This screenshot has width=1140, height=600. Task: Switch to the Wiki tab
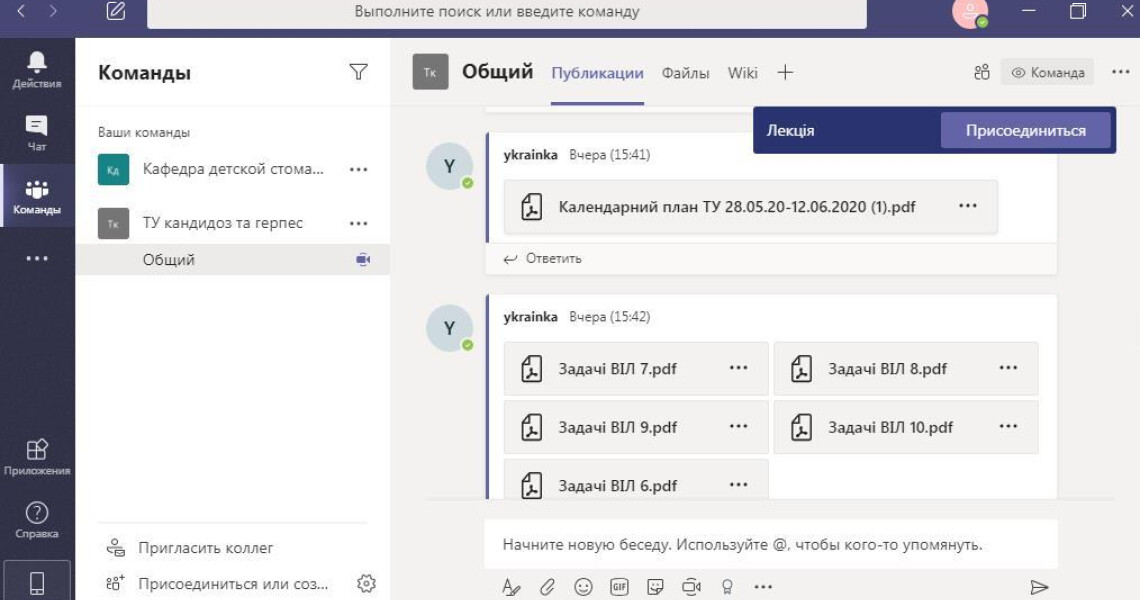742,73
